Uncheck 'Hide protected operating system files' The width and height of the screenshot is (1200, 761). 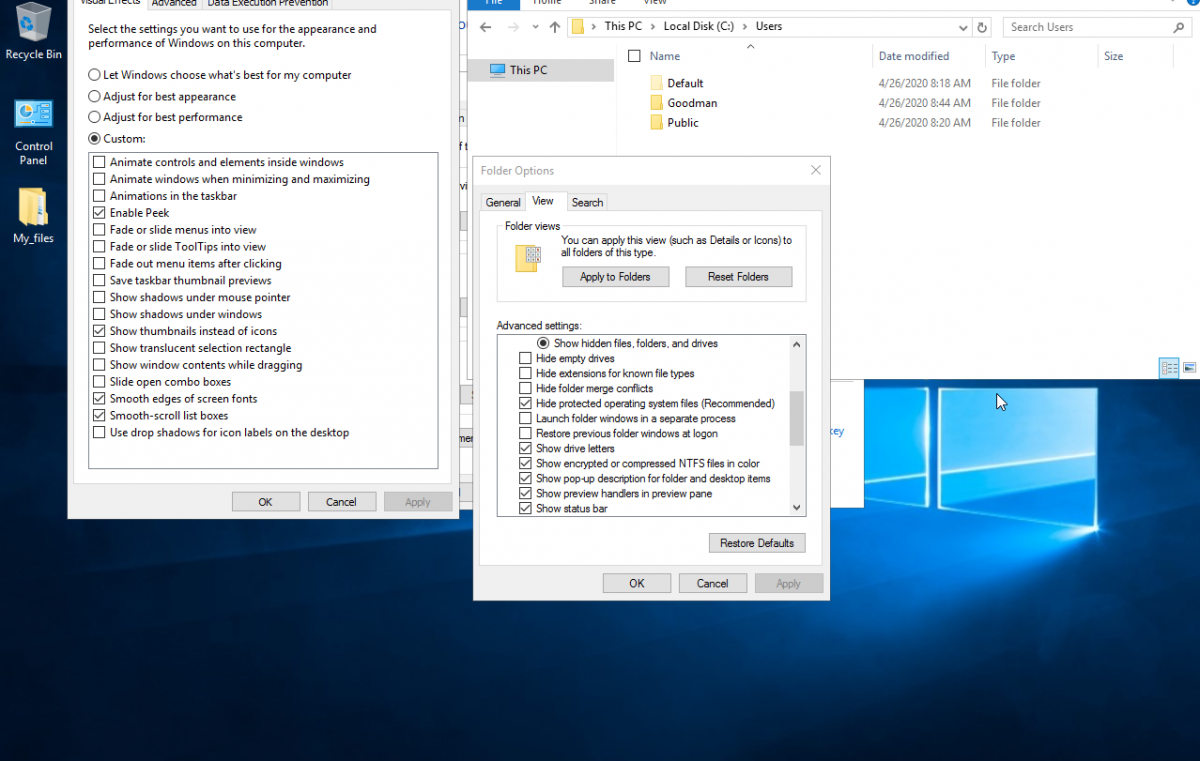coord(526,403)
